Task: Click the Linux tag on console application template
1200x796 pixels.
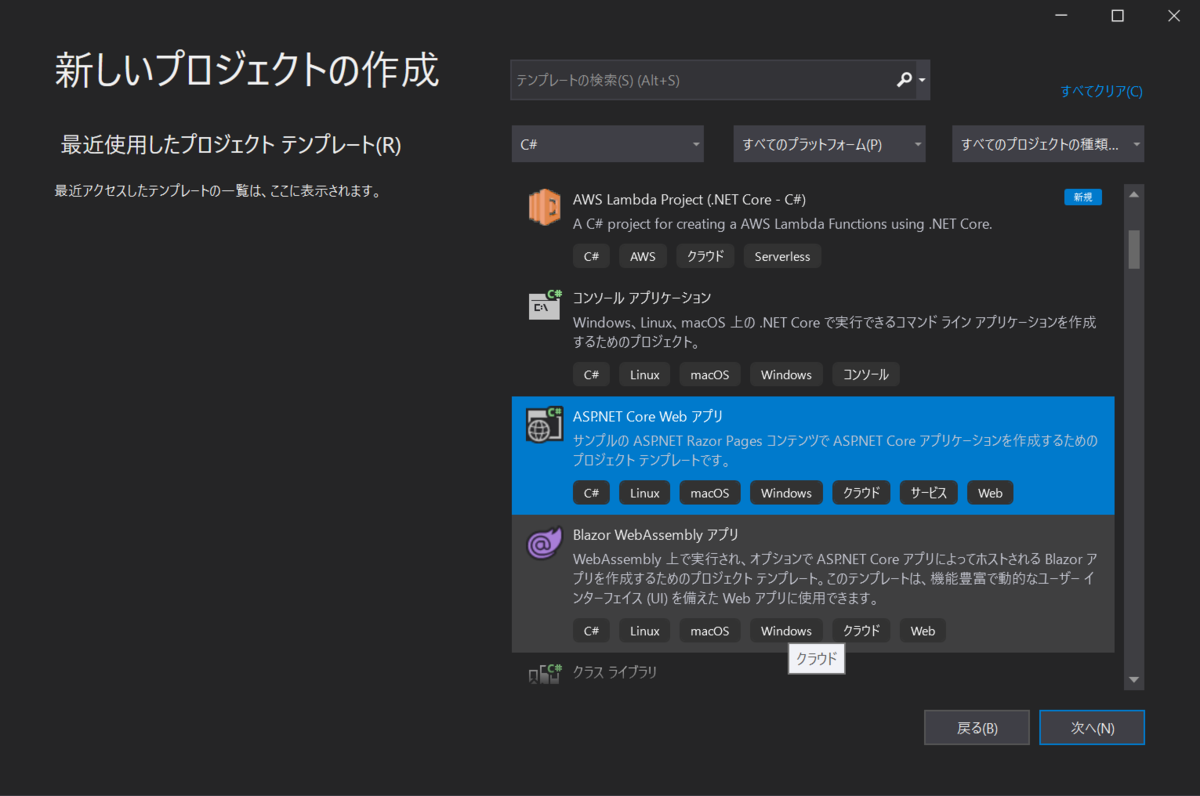Action: [645, 375]
